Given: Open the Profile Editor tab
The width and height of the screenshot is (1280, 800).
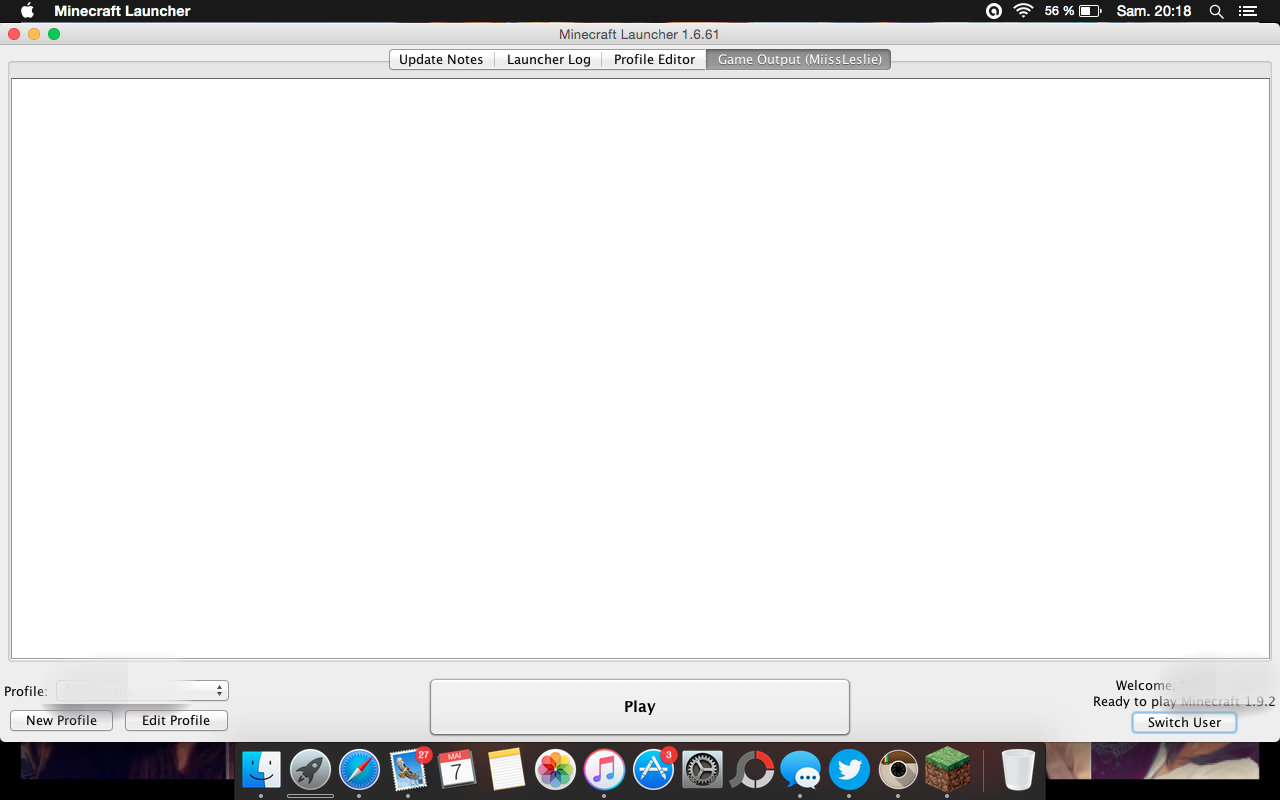Looking at the screenshot, I should (x=654, y=60).
